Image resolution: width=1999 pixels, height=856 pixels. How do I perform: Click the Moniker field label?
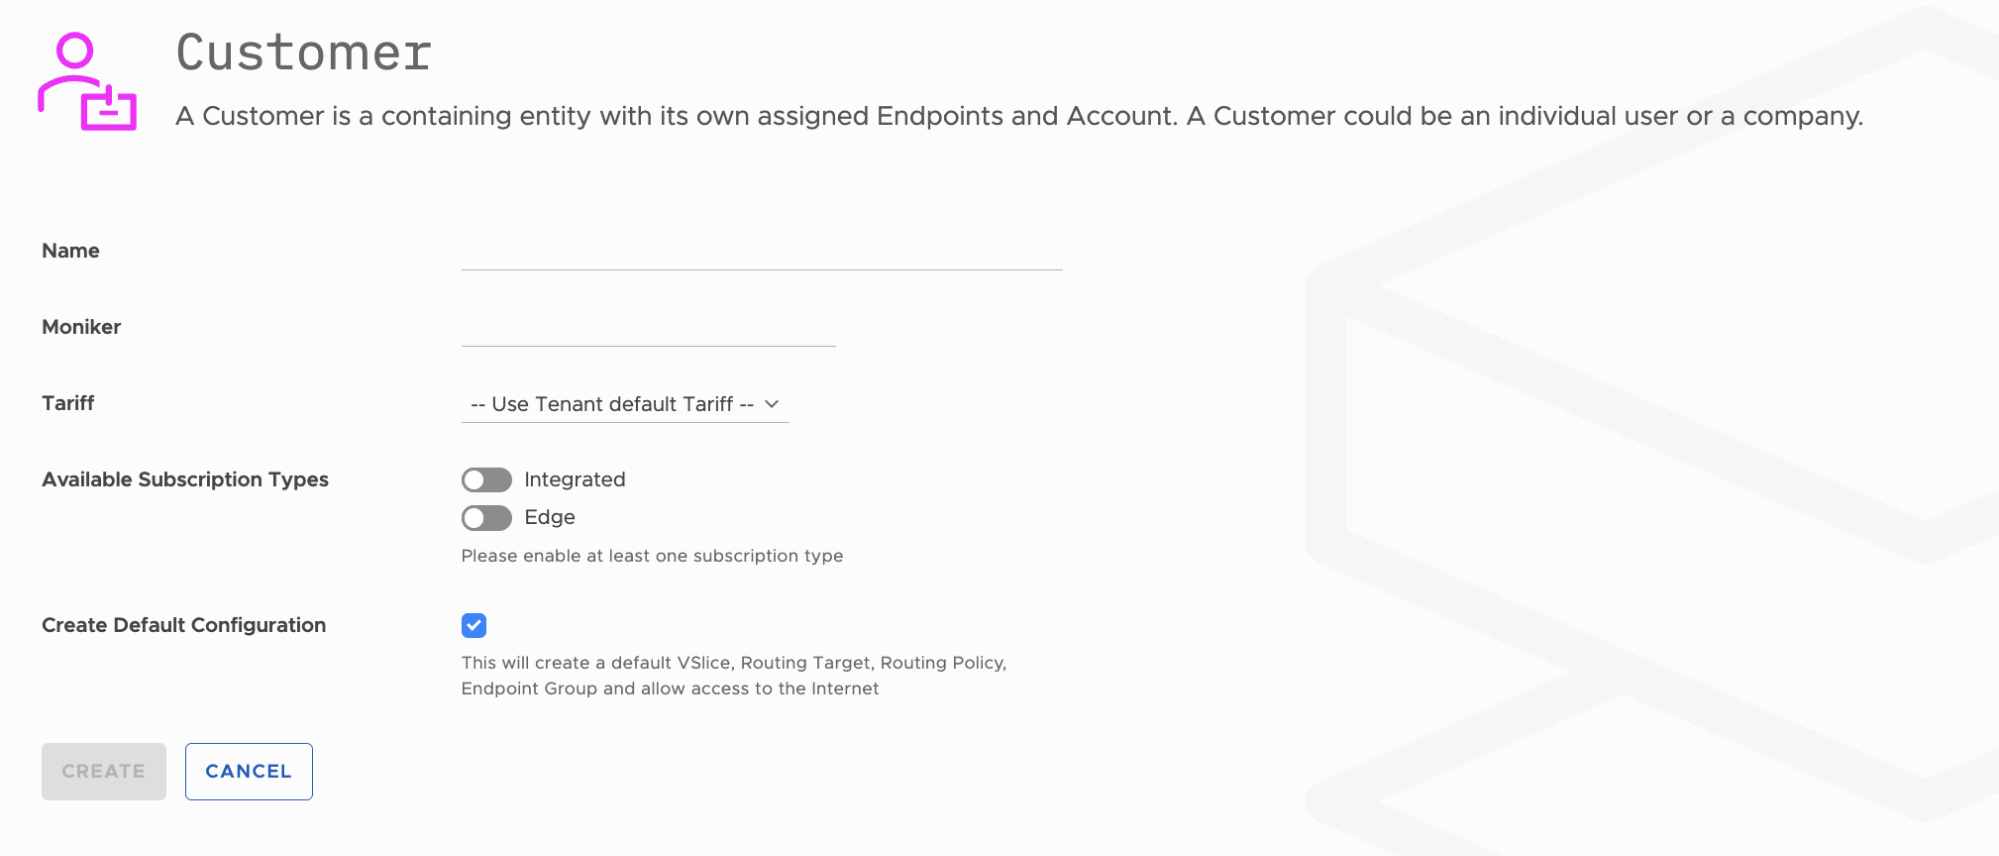(x=82, y=327)
